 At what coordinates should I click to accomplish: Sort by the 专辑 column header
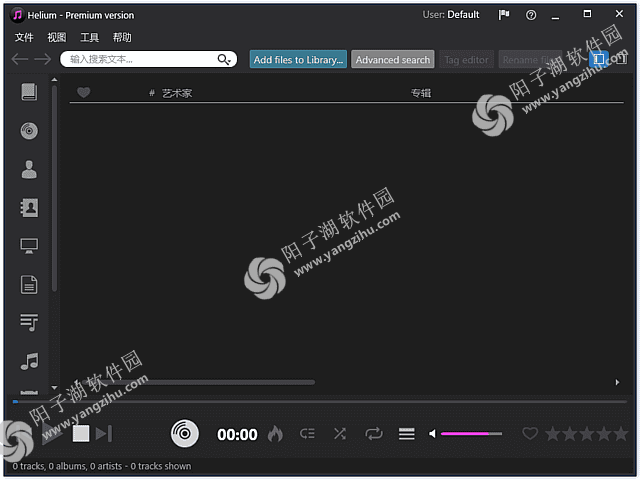tap(421, 93)
